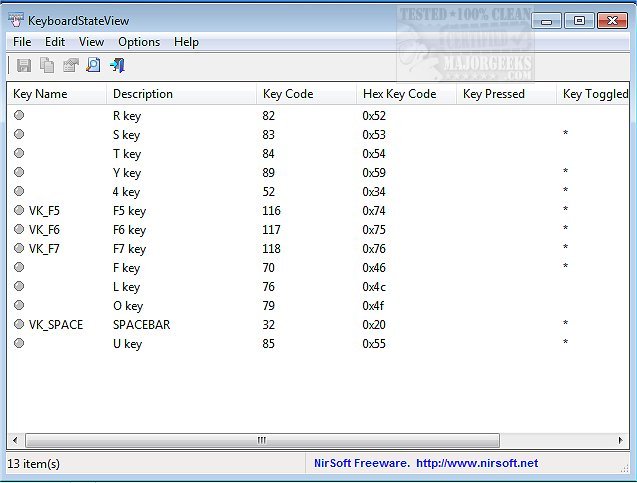Select the 'U key' description cell
Image resolution: width=637 pixels, height=483 pixels.
(x=127, y=344)
